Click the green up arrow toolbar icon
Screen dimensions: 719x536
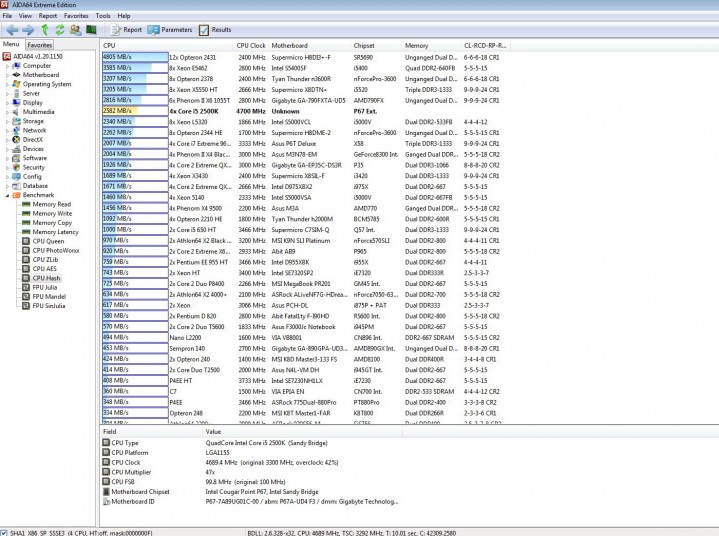(44, 30)
